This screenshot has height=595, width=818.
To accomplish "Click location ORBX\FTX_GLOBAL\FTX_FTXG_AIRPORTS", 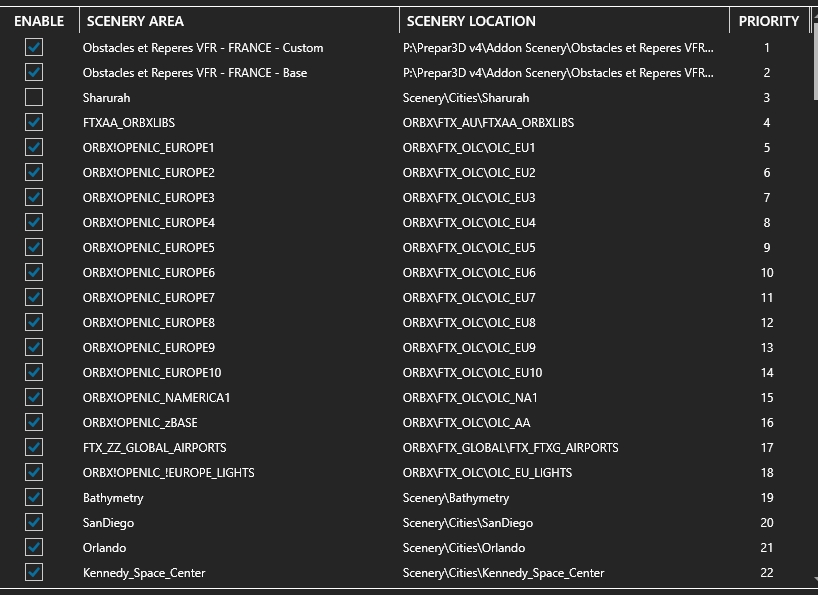I will point(510,447).
